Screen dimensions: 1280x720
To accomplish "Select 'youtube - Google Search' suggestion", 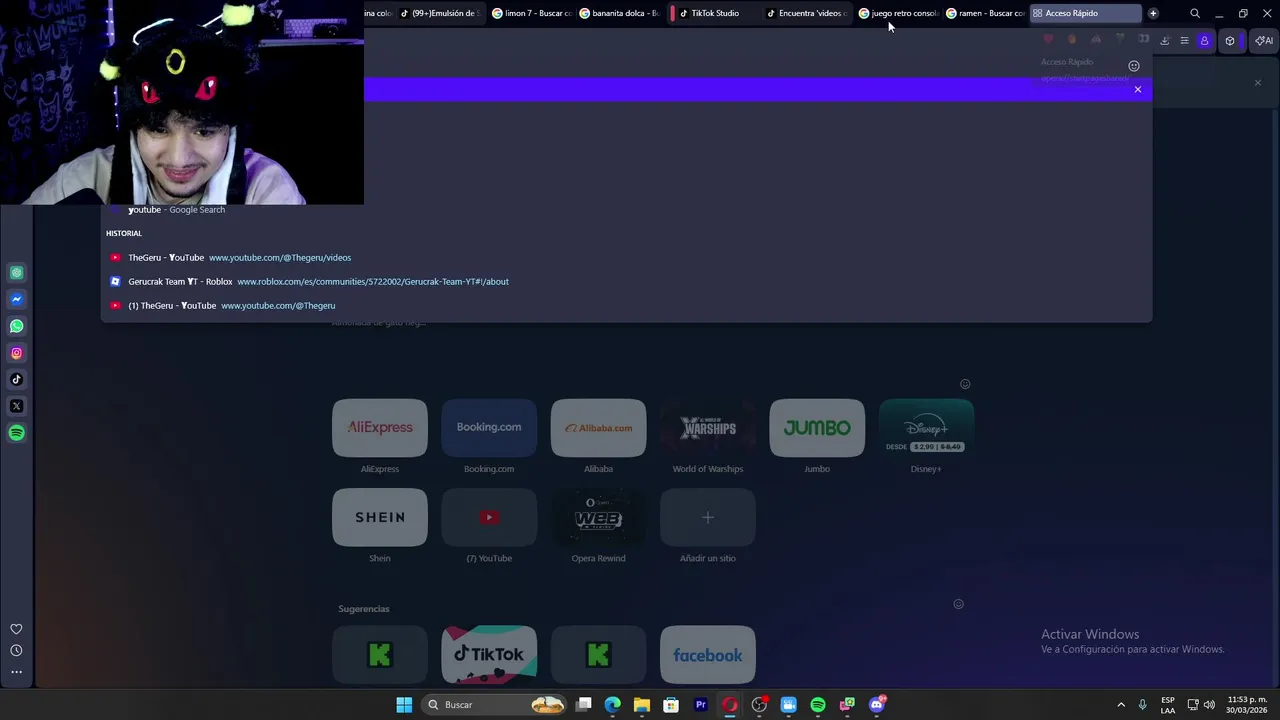I will [x=626, y=210].
